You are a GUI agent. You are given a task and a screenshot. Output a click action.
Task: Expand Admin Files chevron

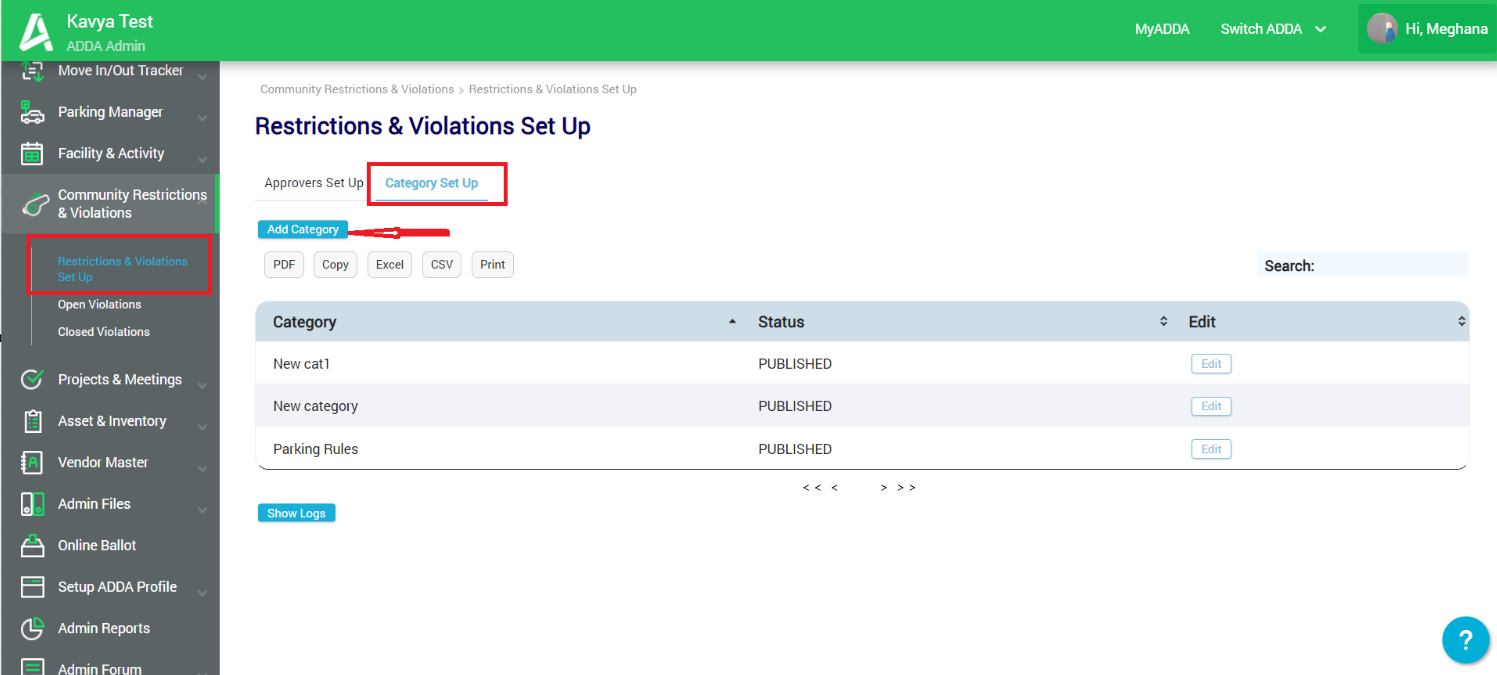202,510
